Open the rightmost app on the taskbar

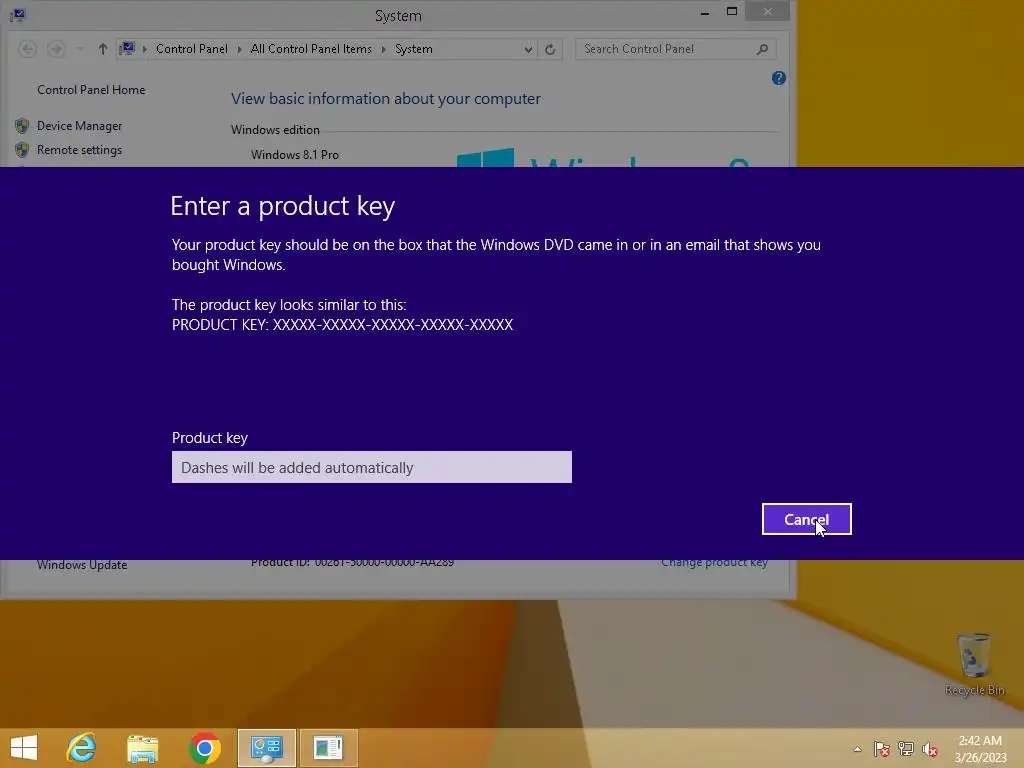click(x=328, y=748)
